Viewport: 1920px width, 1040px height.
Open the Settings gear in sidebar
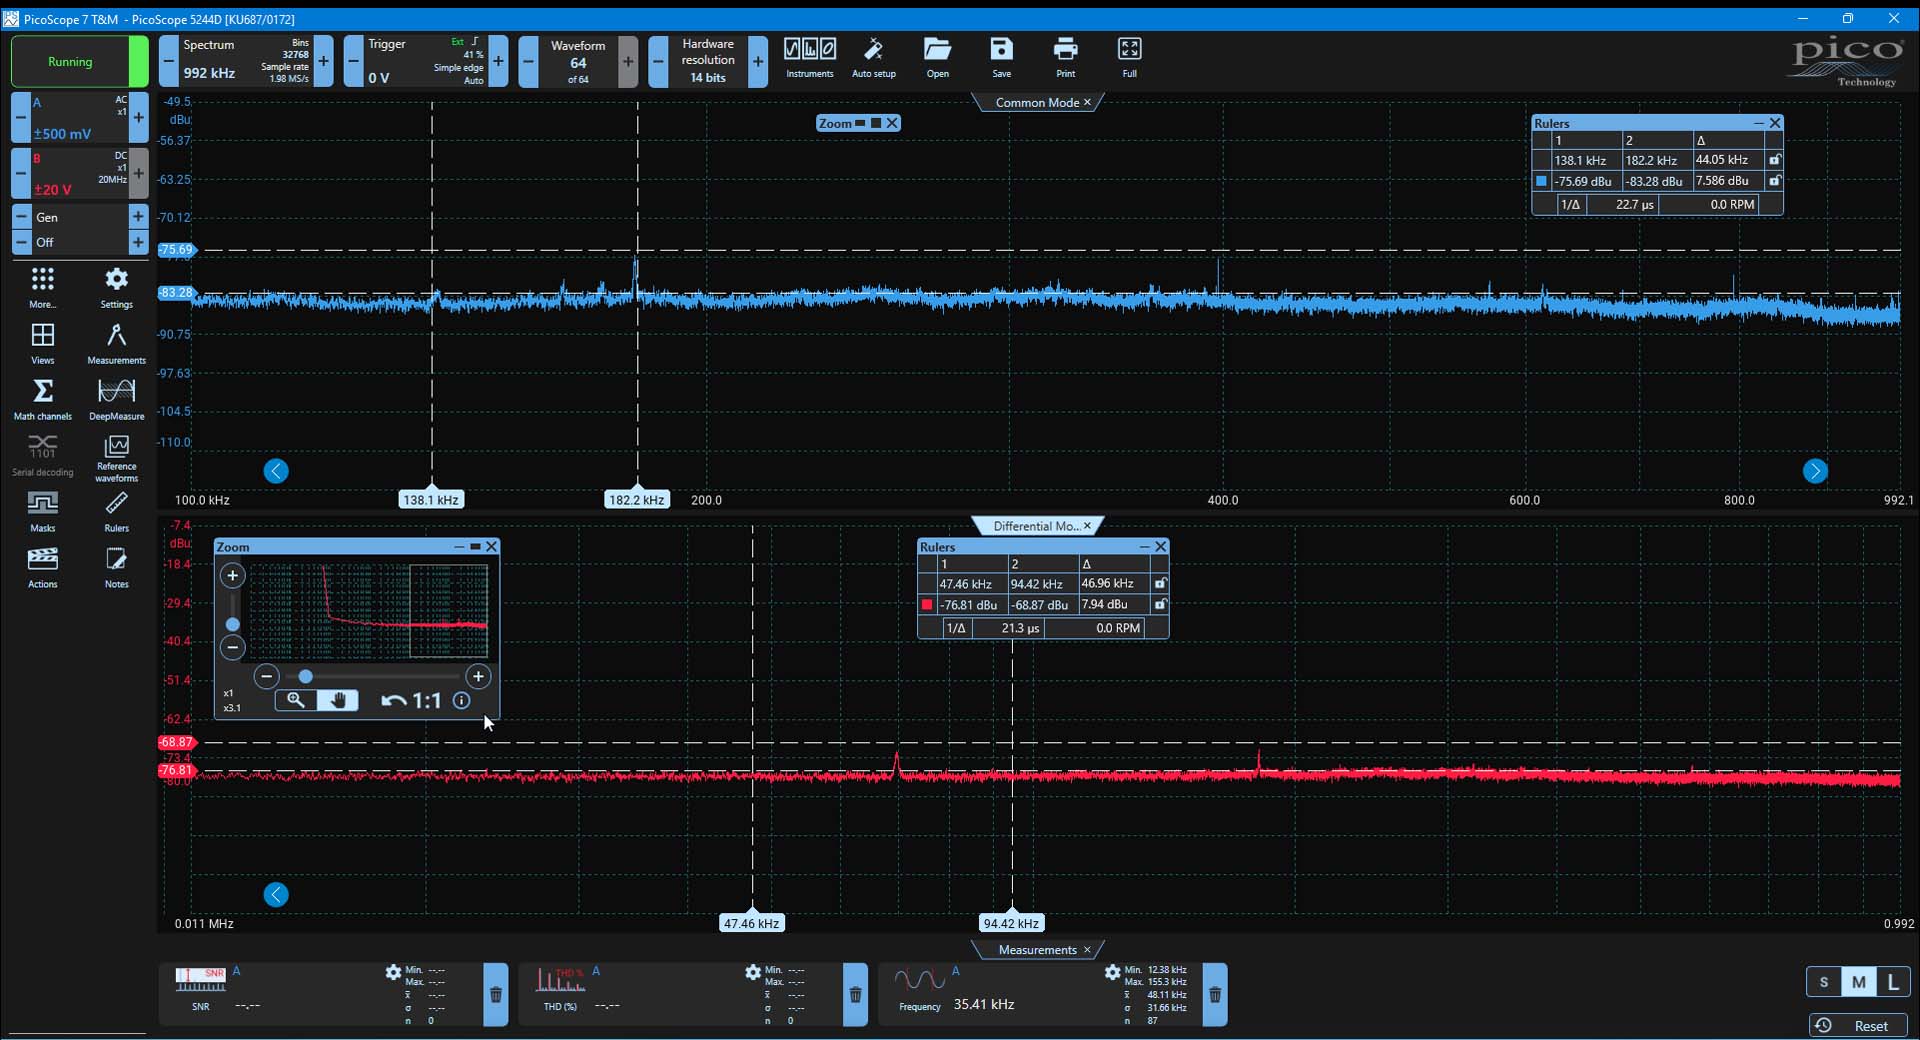116,288
